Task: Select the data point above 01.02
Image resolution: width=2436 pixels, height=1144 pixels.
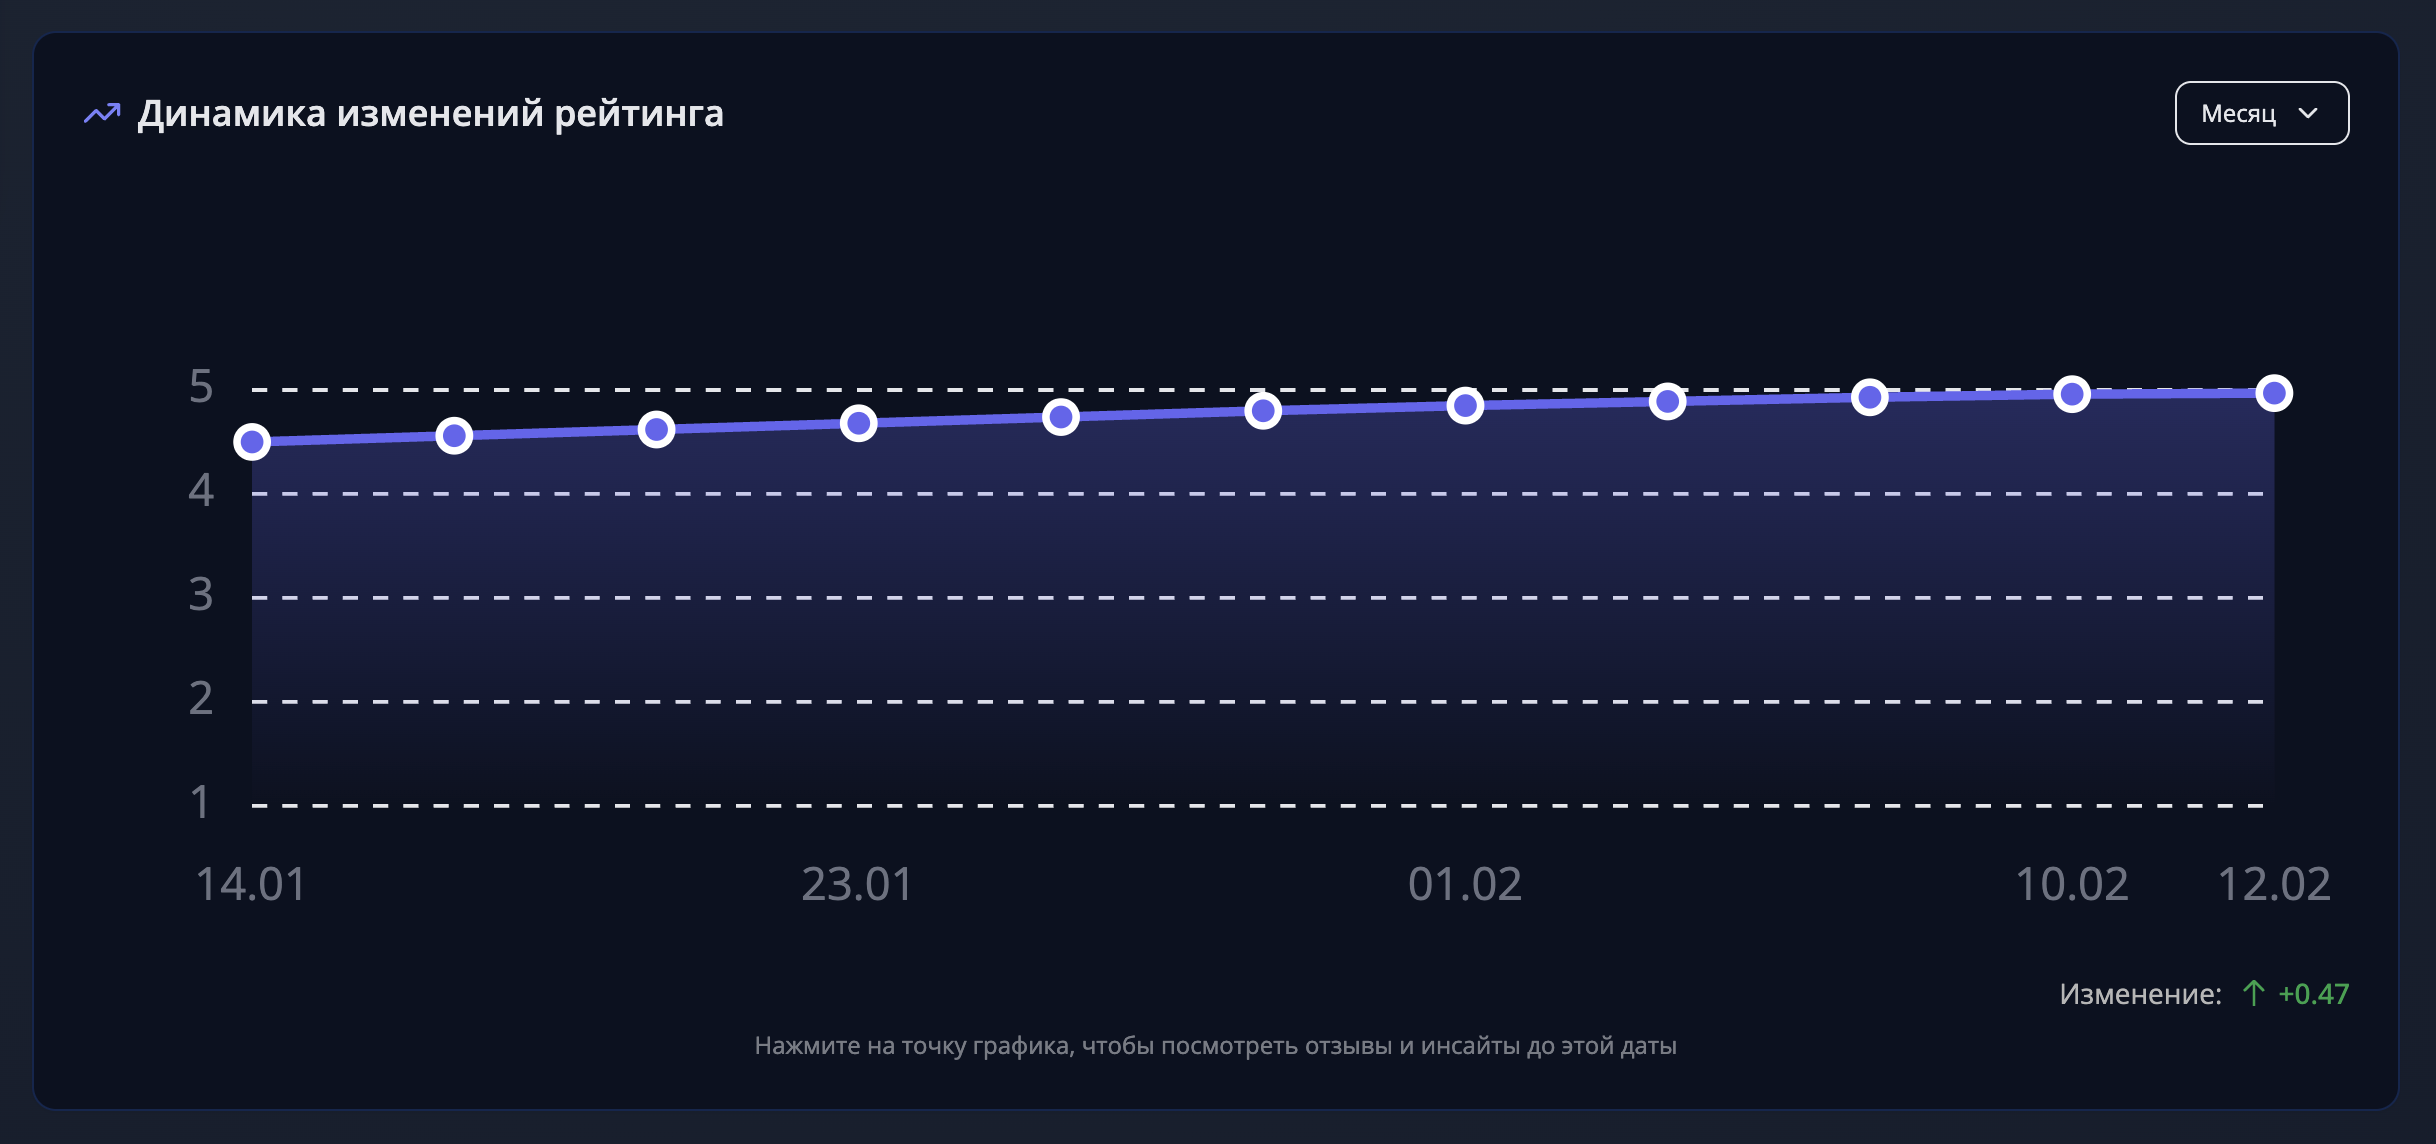Action: 1465,405
